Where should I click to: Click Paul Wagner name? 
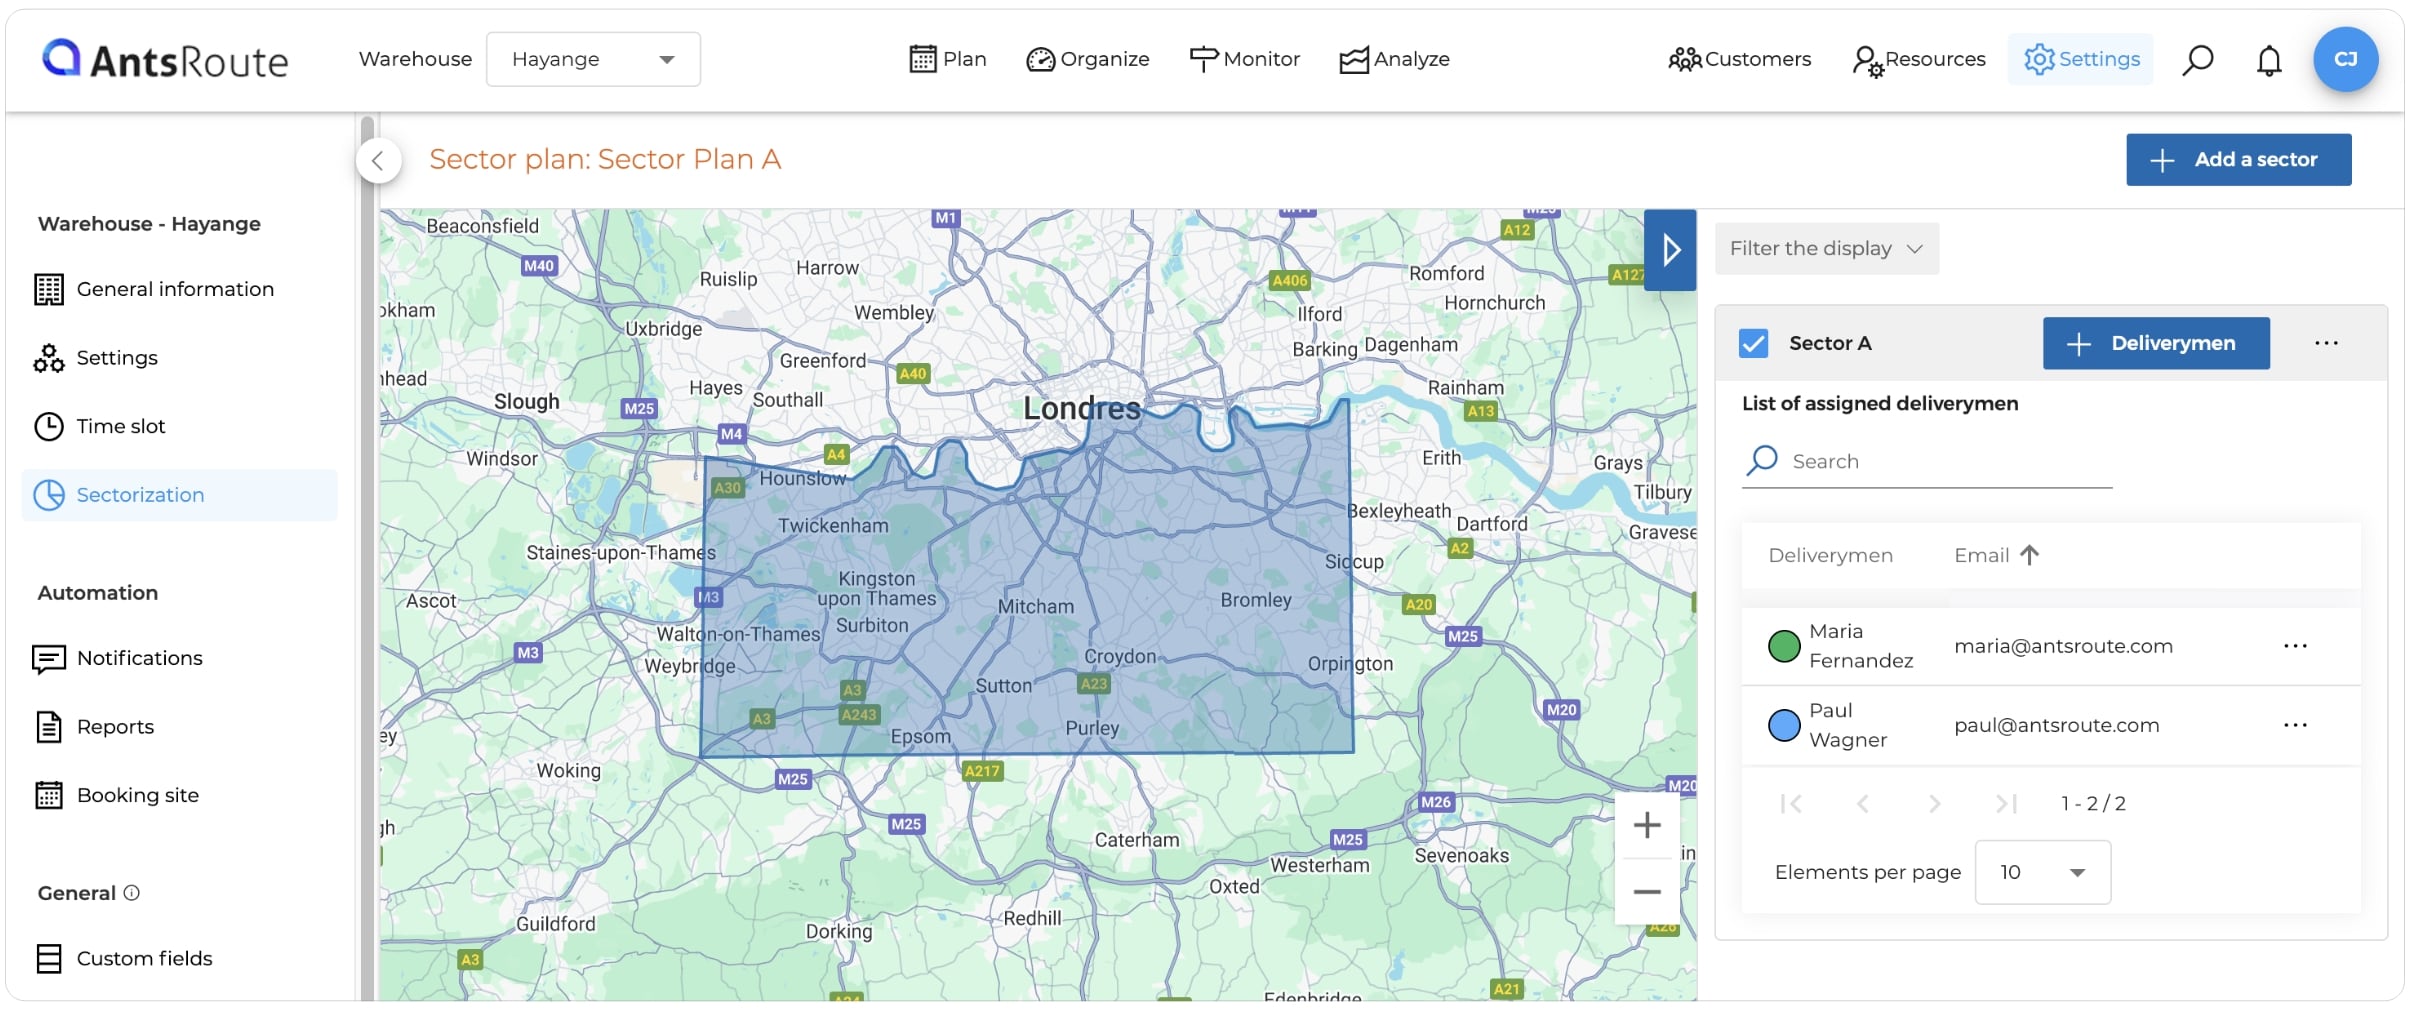[1847, 725]
